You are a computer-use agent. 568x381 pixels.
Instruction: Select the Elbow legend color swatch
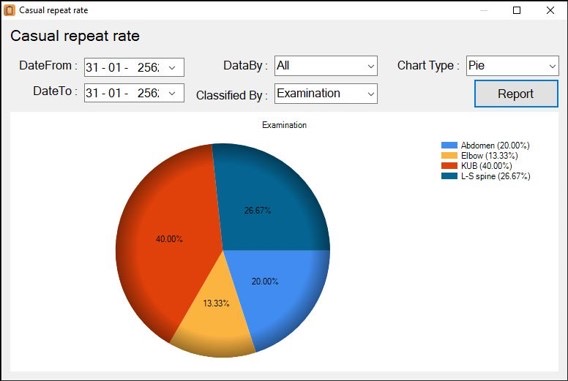coord(449,155)
